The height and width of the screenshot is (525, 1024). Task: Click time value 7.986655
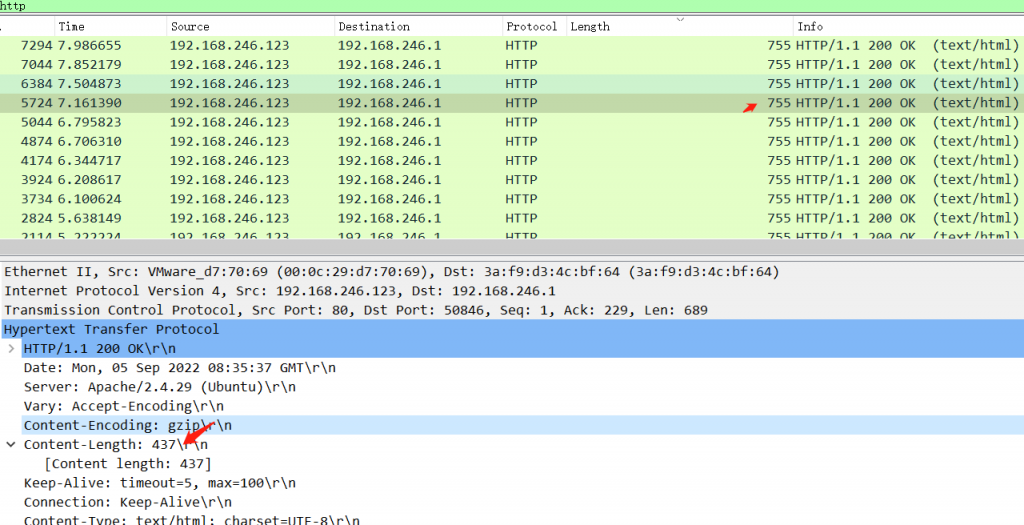[x=89, y=46]
